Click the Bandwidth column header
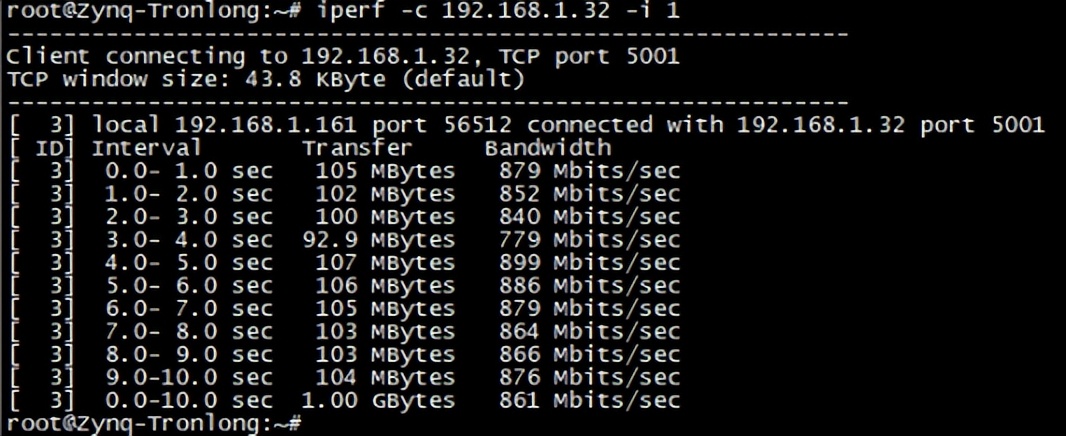The image size is (1066, 436). (x=547, y=148)
